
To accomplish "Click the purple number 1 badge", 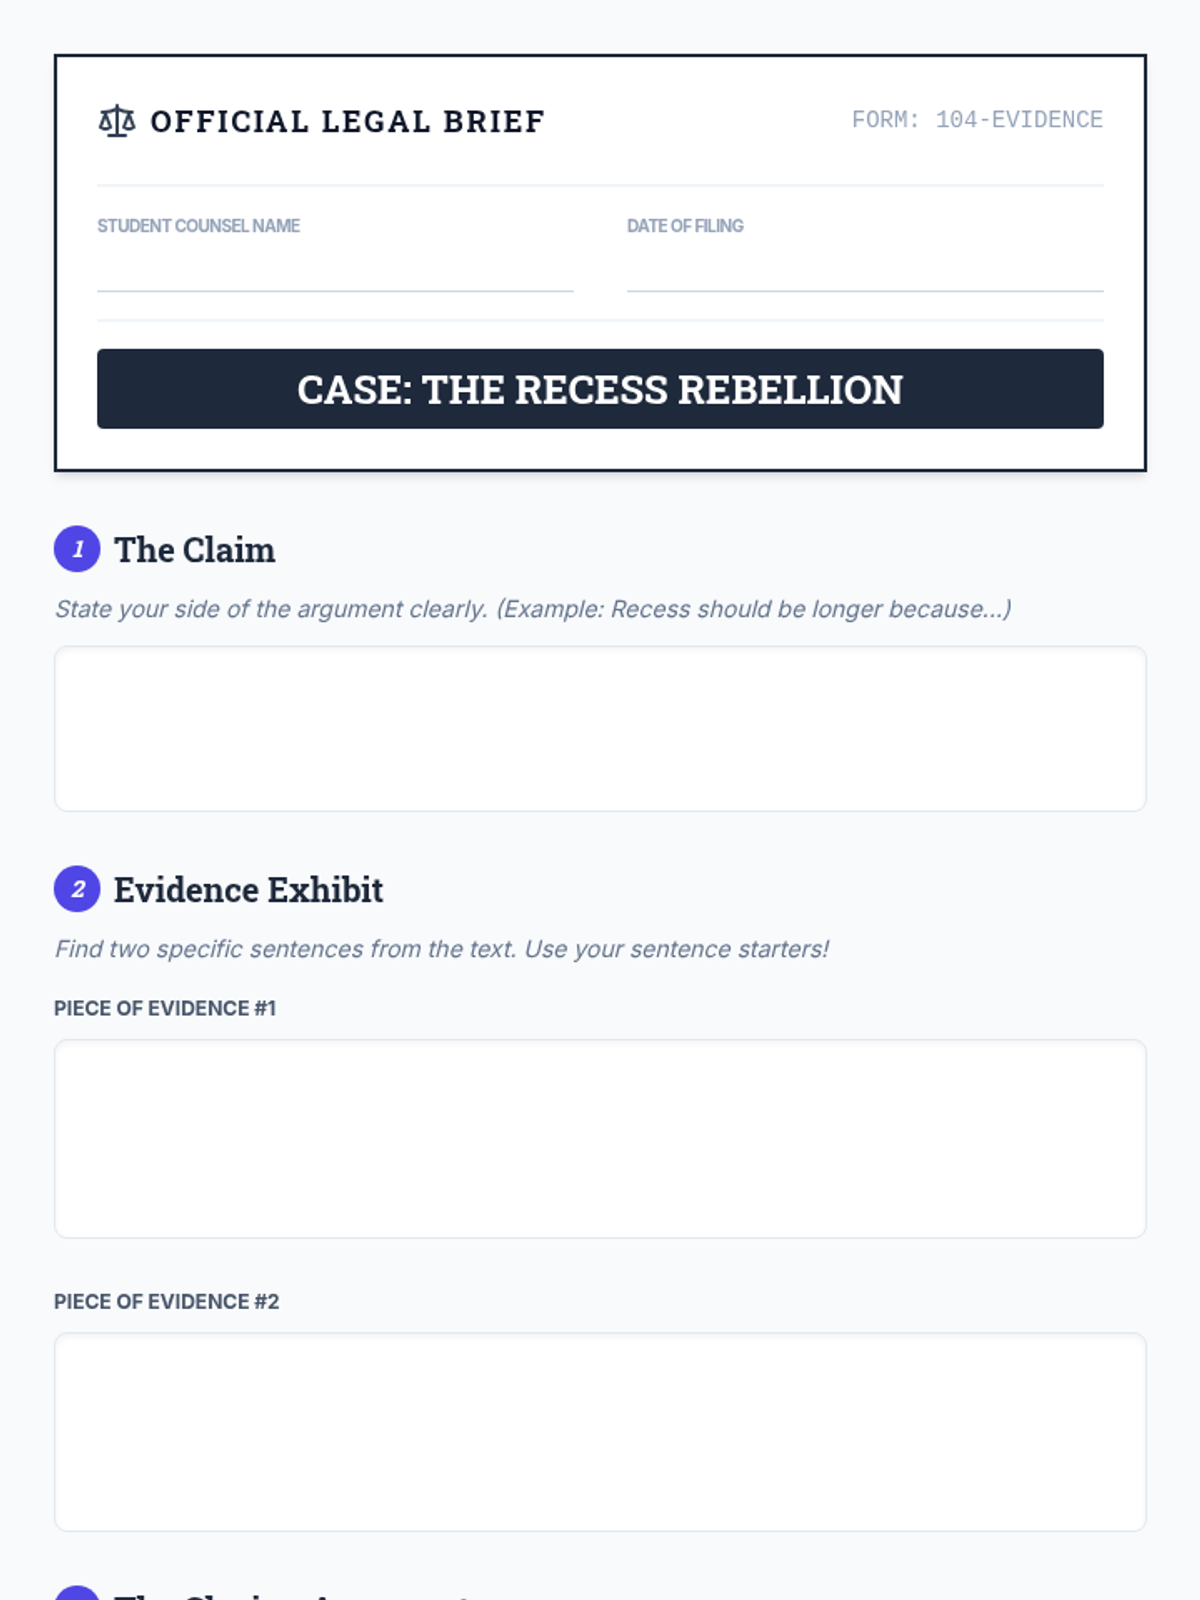I will [x=77, y=549].
